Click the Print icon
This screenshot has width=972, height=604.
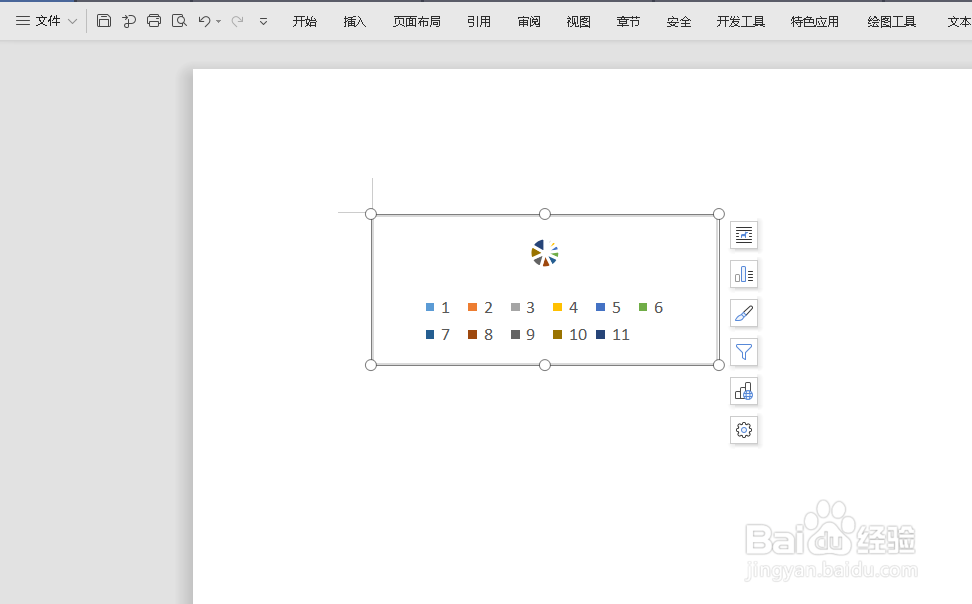pyautogui.click(x=154, y=21)
